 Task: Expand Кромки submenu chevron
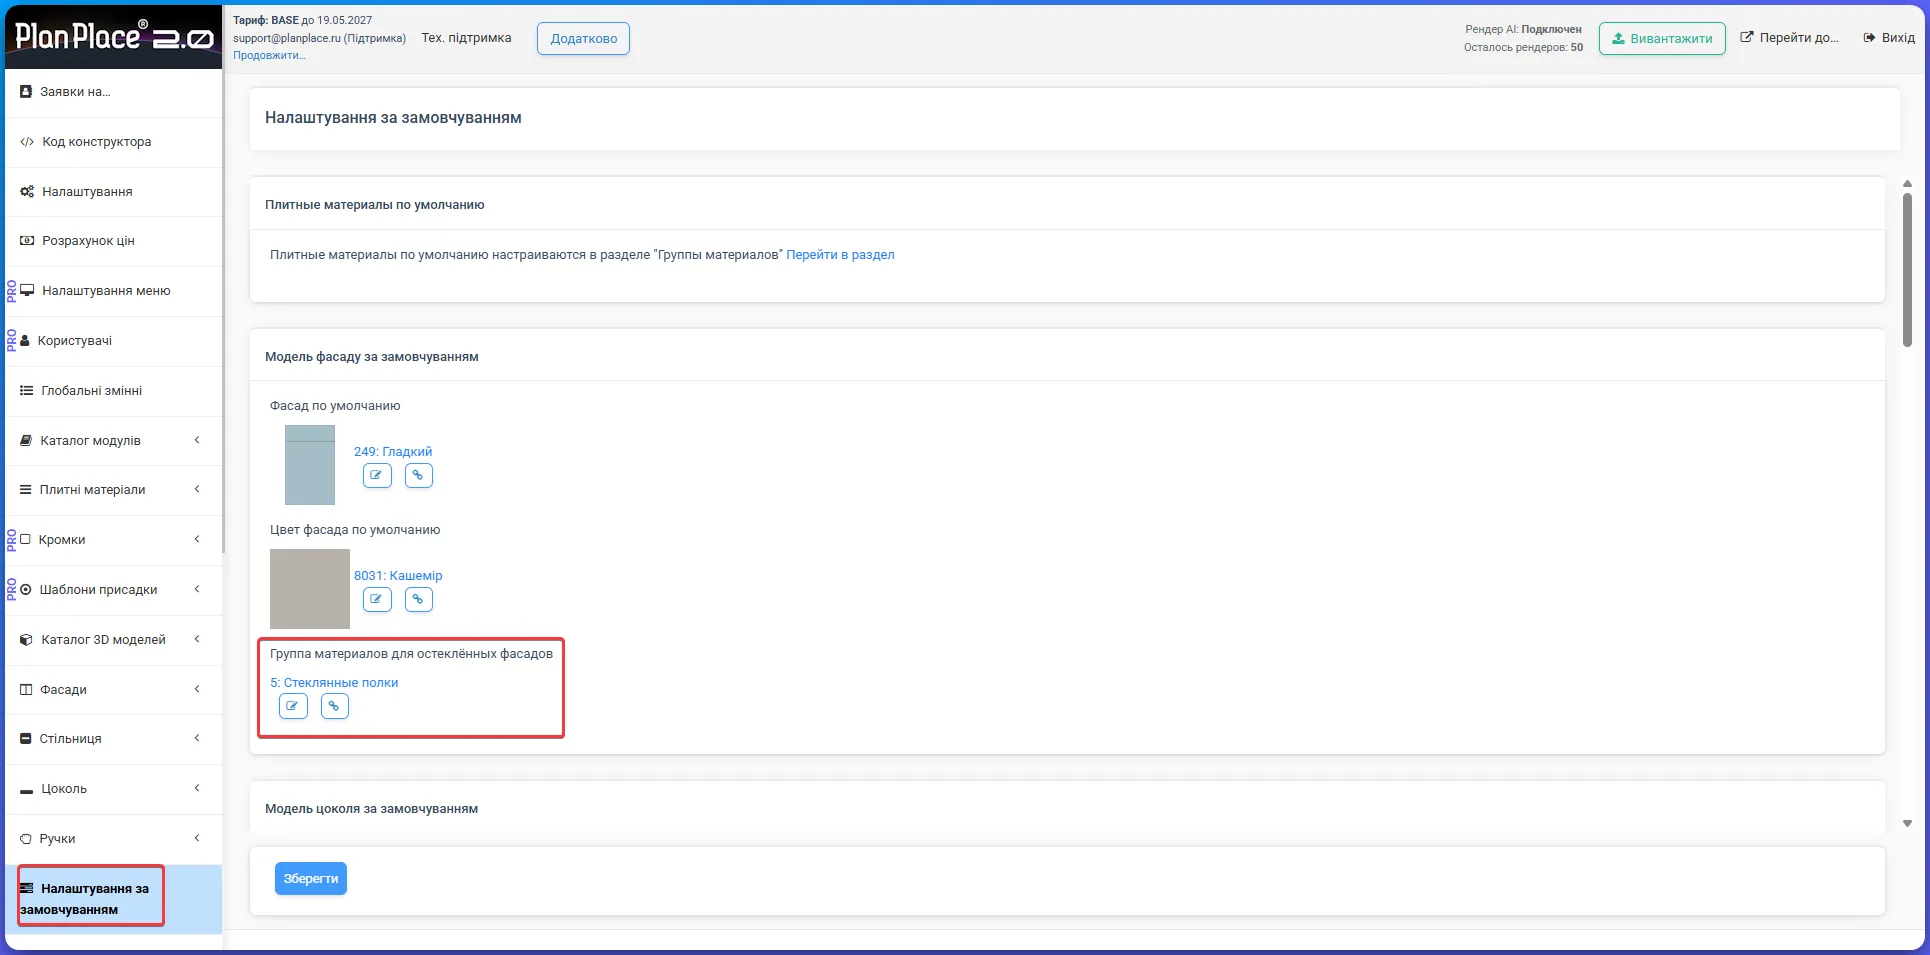tap(197, 539)
